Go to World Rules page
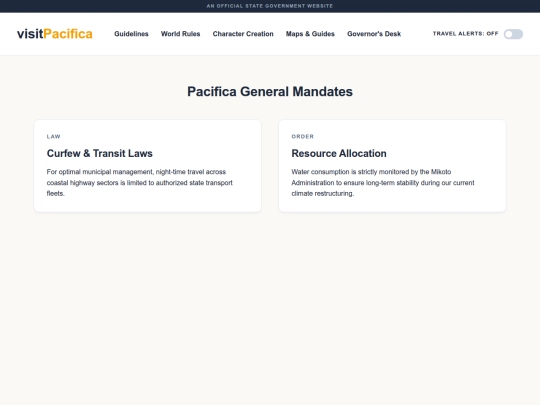 tap(180, 34)
